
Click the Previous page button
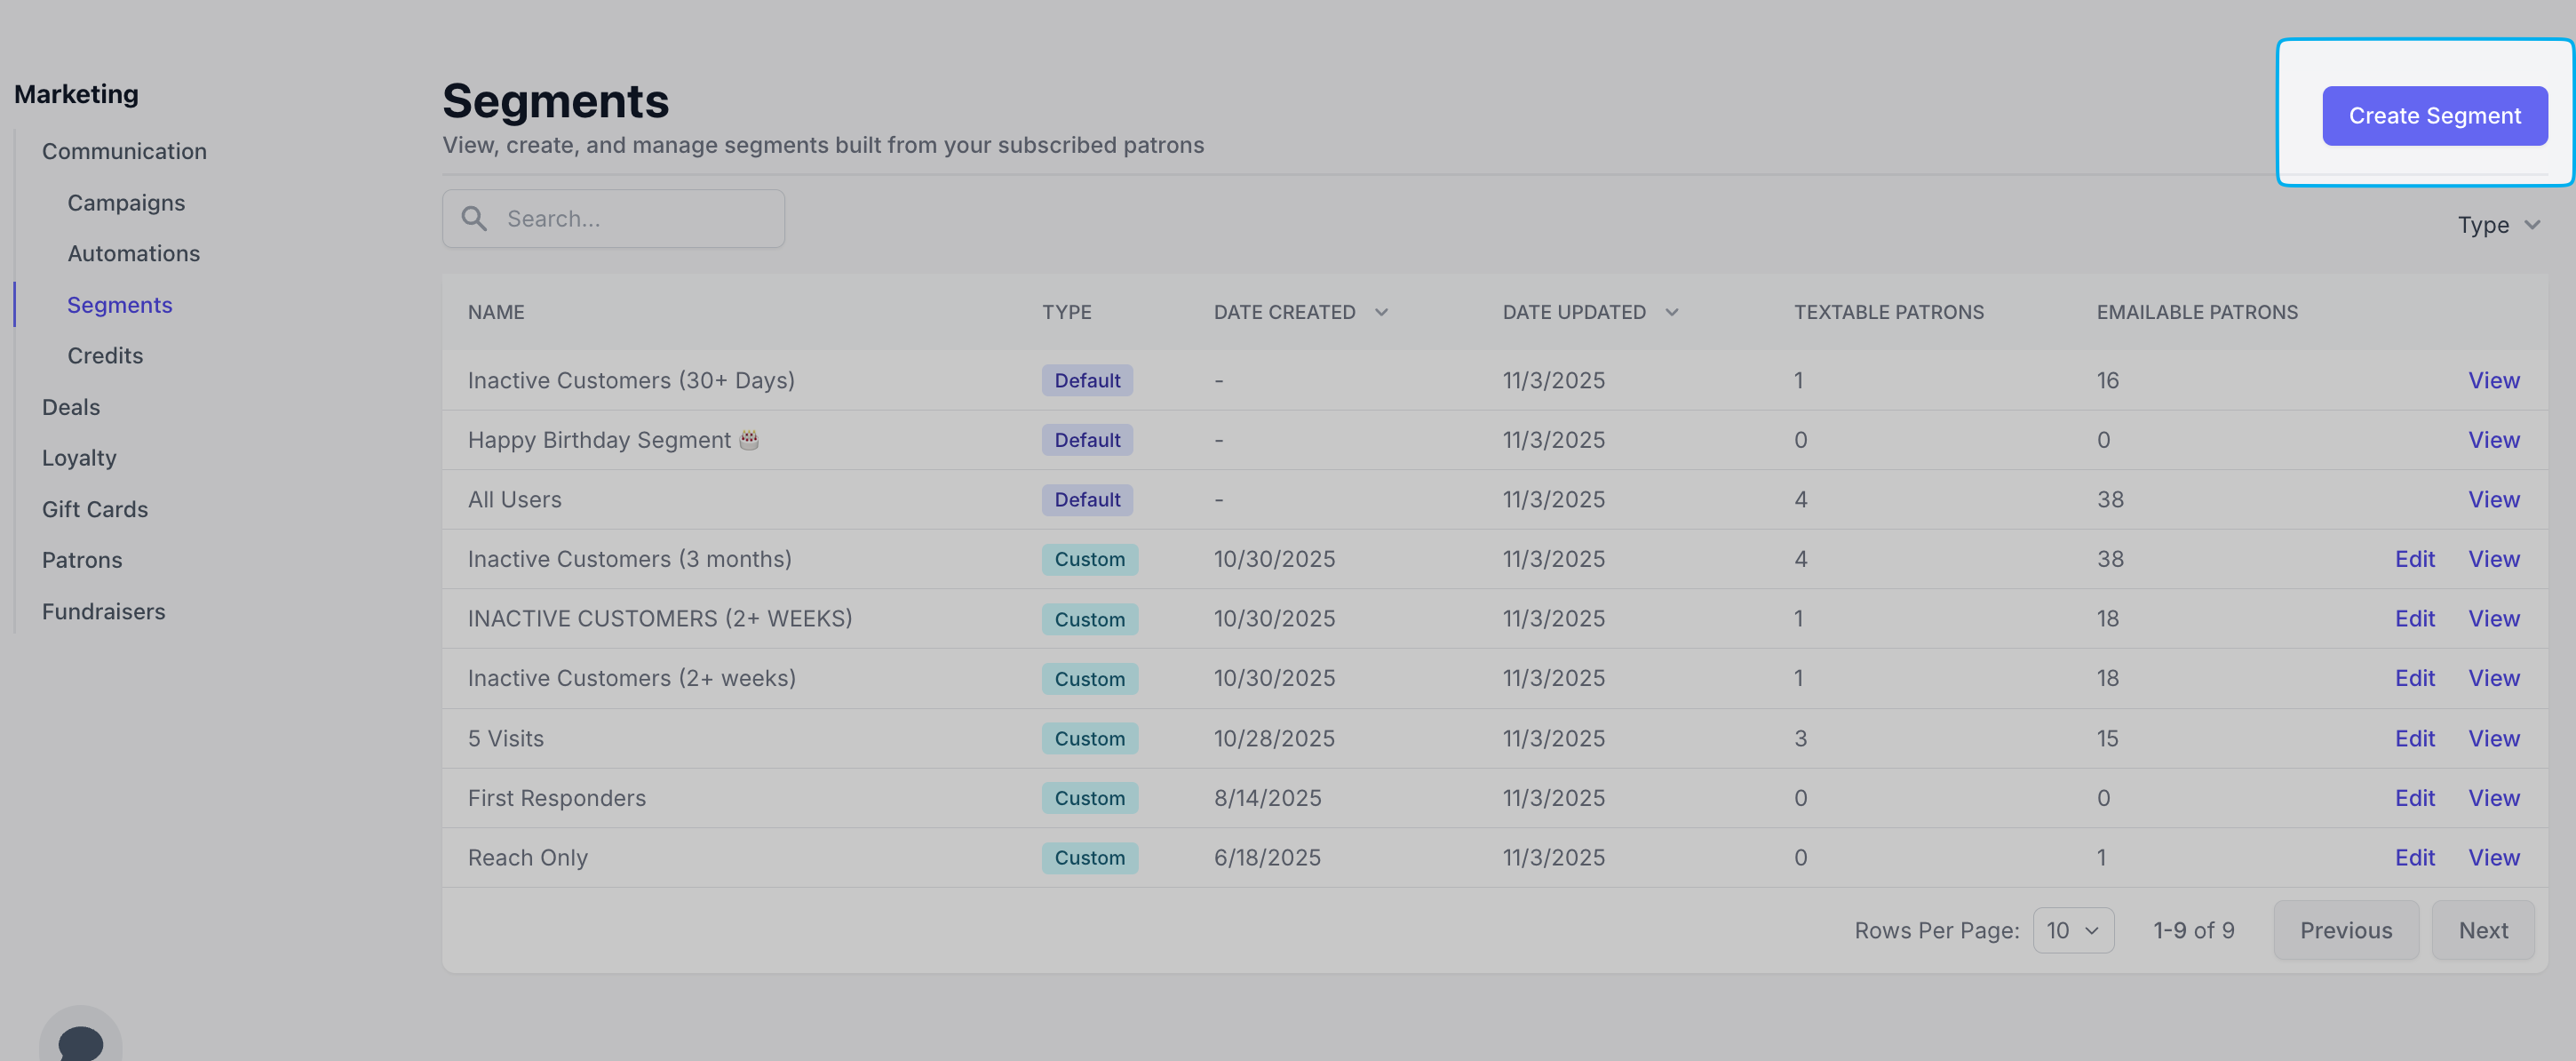coord(2345,930)
